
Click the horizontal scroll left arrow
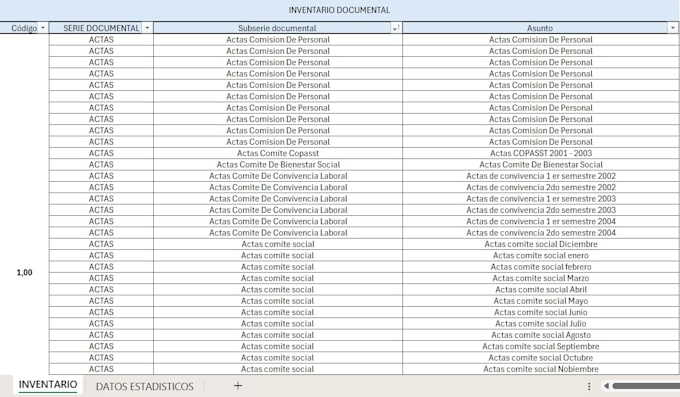[x=606, y=386]
